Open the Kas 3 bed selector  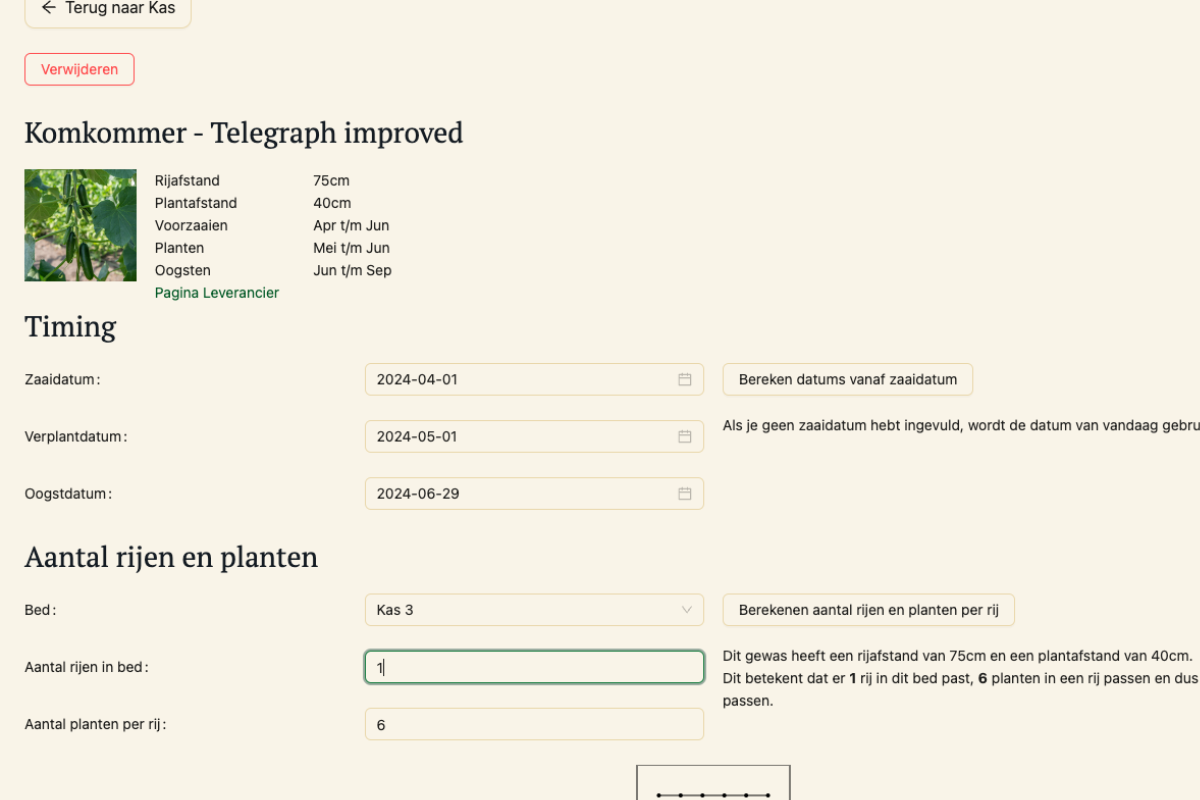(534, 610)
